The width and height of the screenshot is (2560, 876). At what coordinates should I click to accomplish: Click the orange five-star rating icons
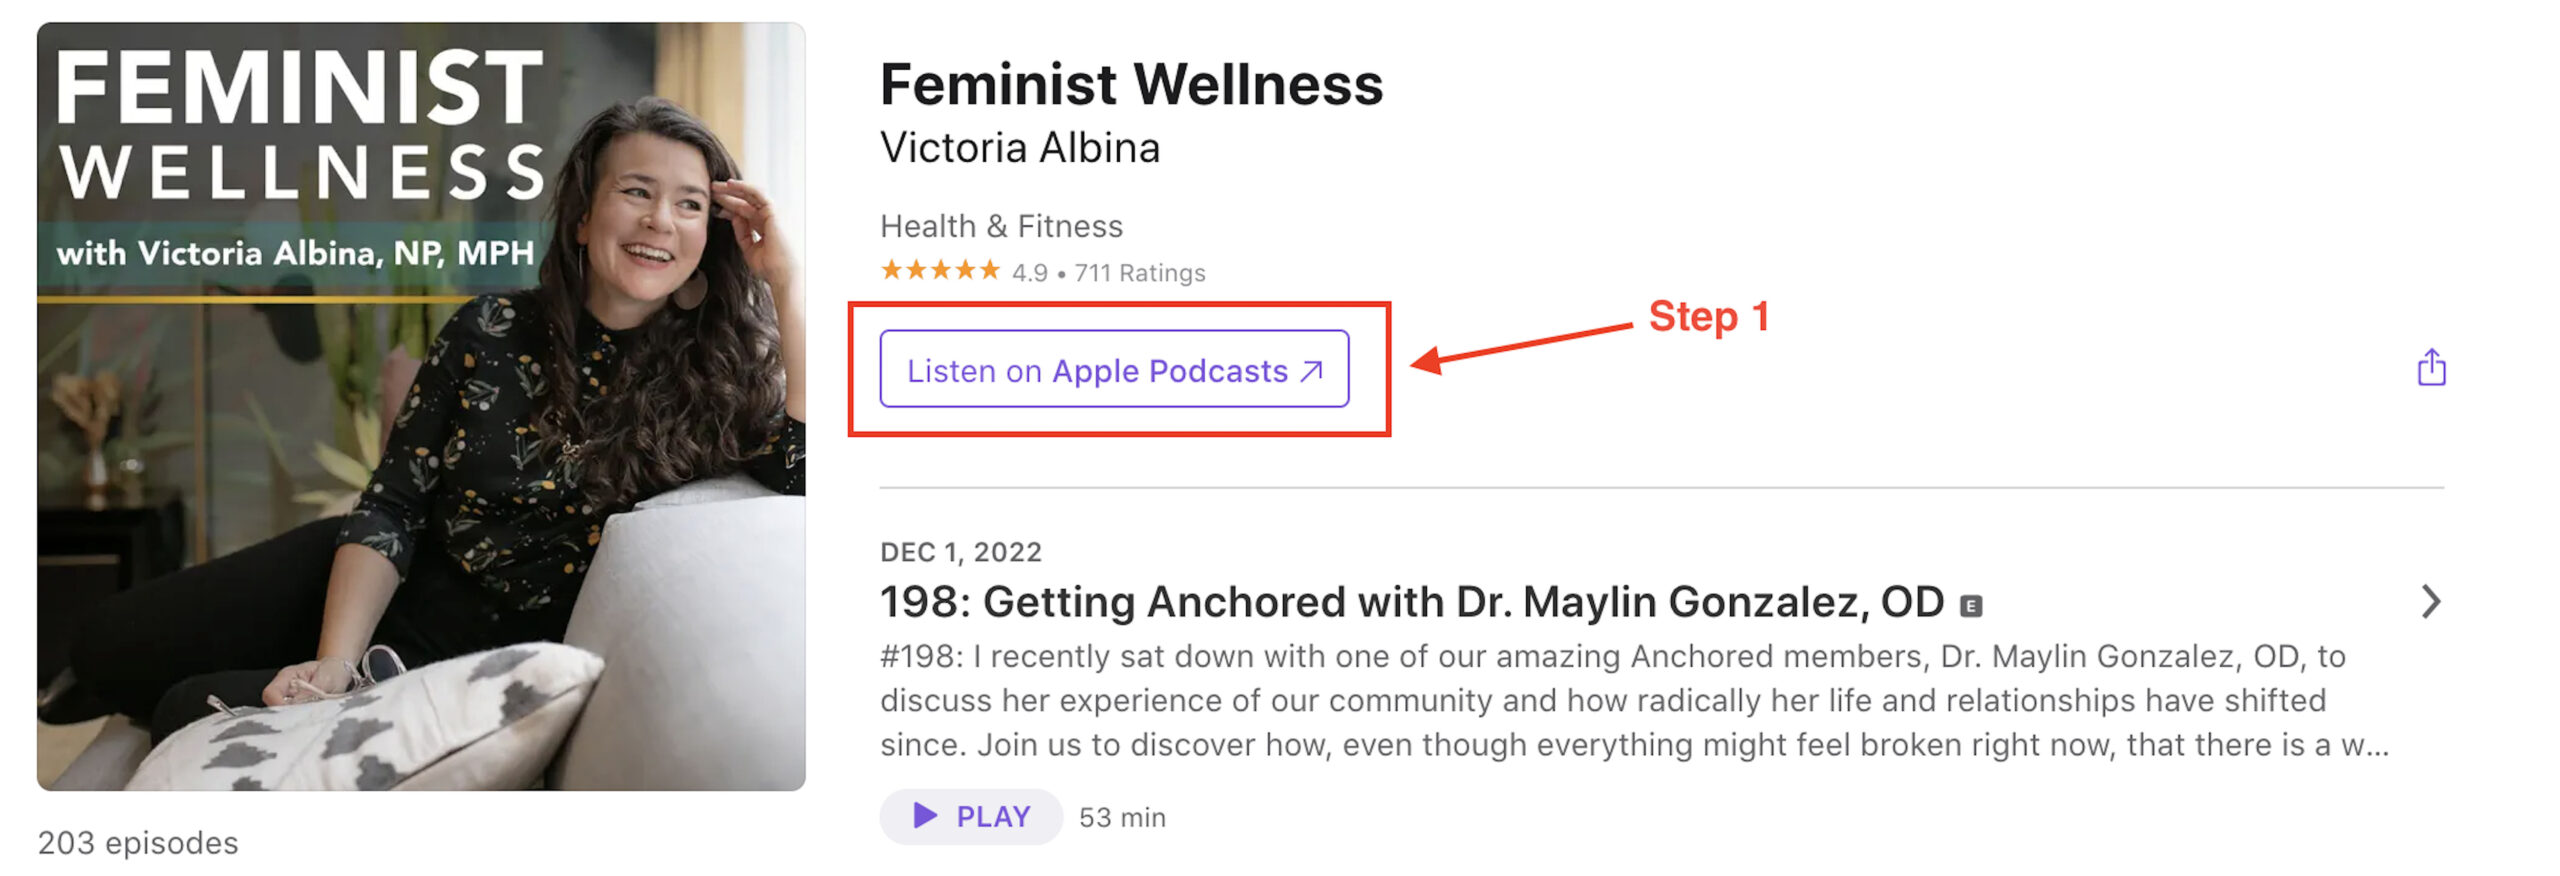pyautogui.click(x=939, y=271)
